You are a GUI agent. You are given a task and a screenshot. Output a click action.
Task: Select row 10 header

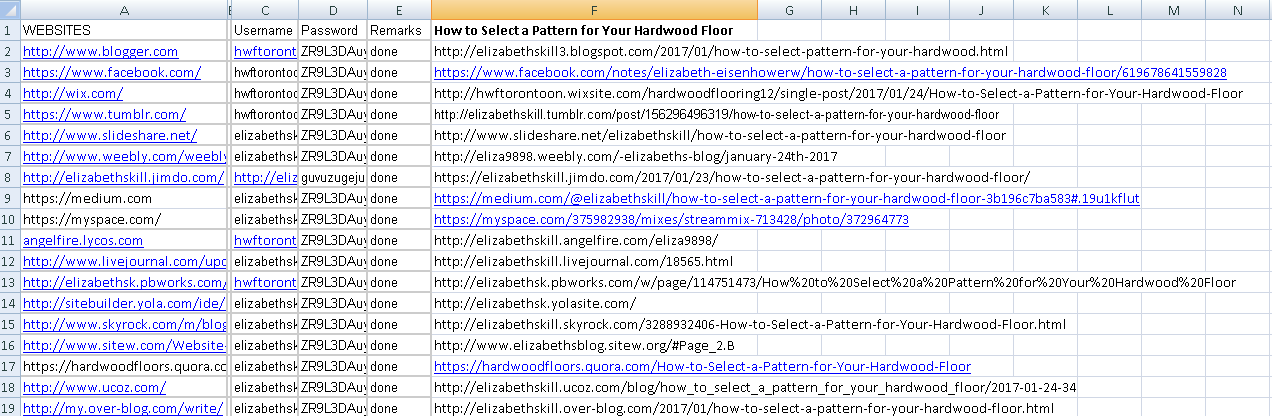(9, 219)
